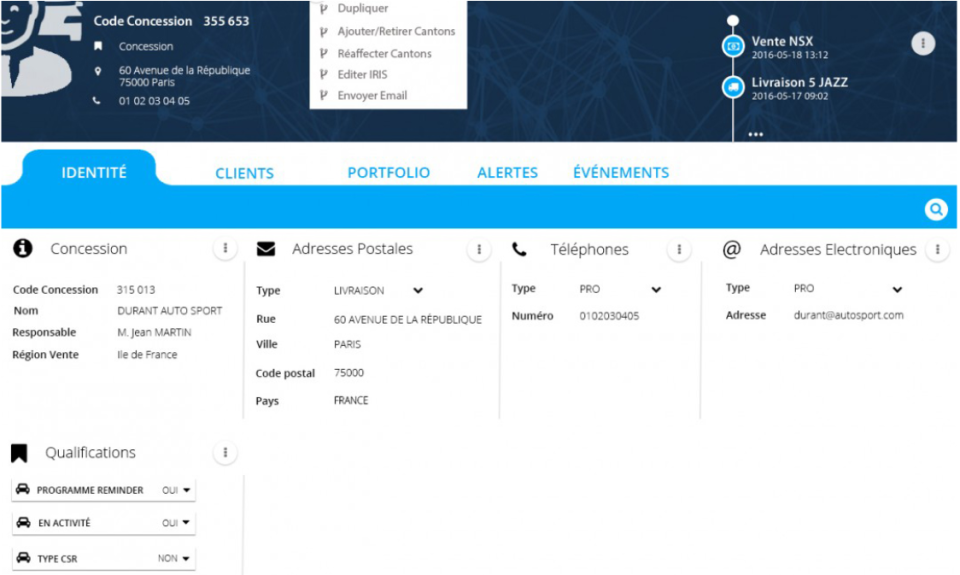This screenshot has width=960, height=575.
Task: Open Adresses Electroniques panel options menu
Action: point(937,249)
